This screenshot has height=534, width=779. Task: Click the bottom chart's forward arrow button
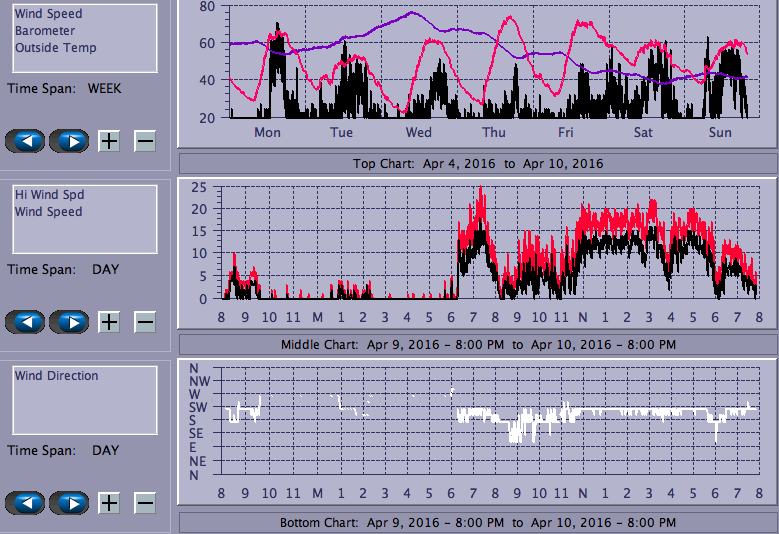(69, 503)
